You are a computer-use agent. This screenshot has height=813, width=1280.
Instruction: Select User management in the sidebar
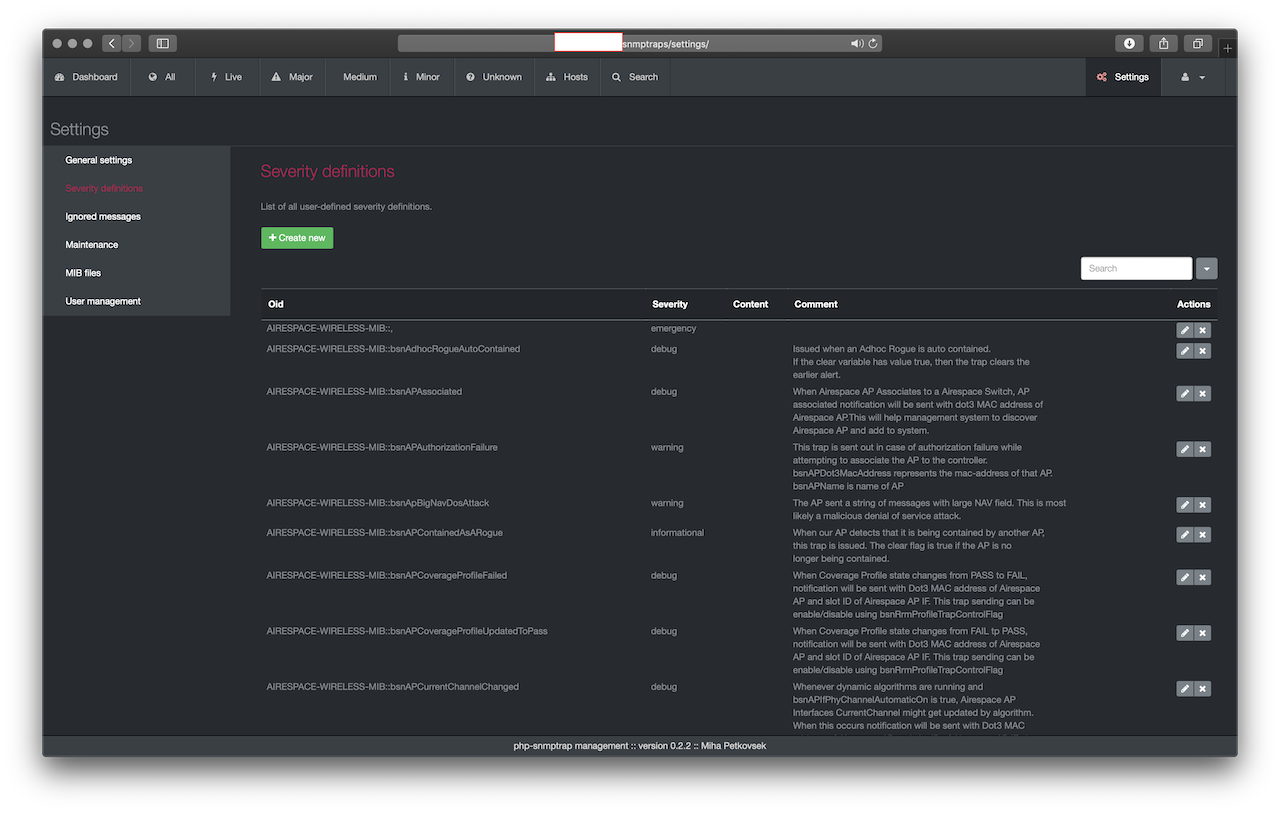coord(103,301)
